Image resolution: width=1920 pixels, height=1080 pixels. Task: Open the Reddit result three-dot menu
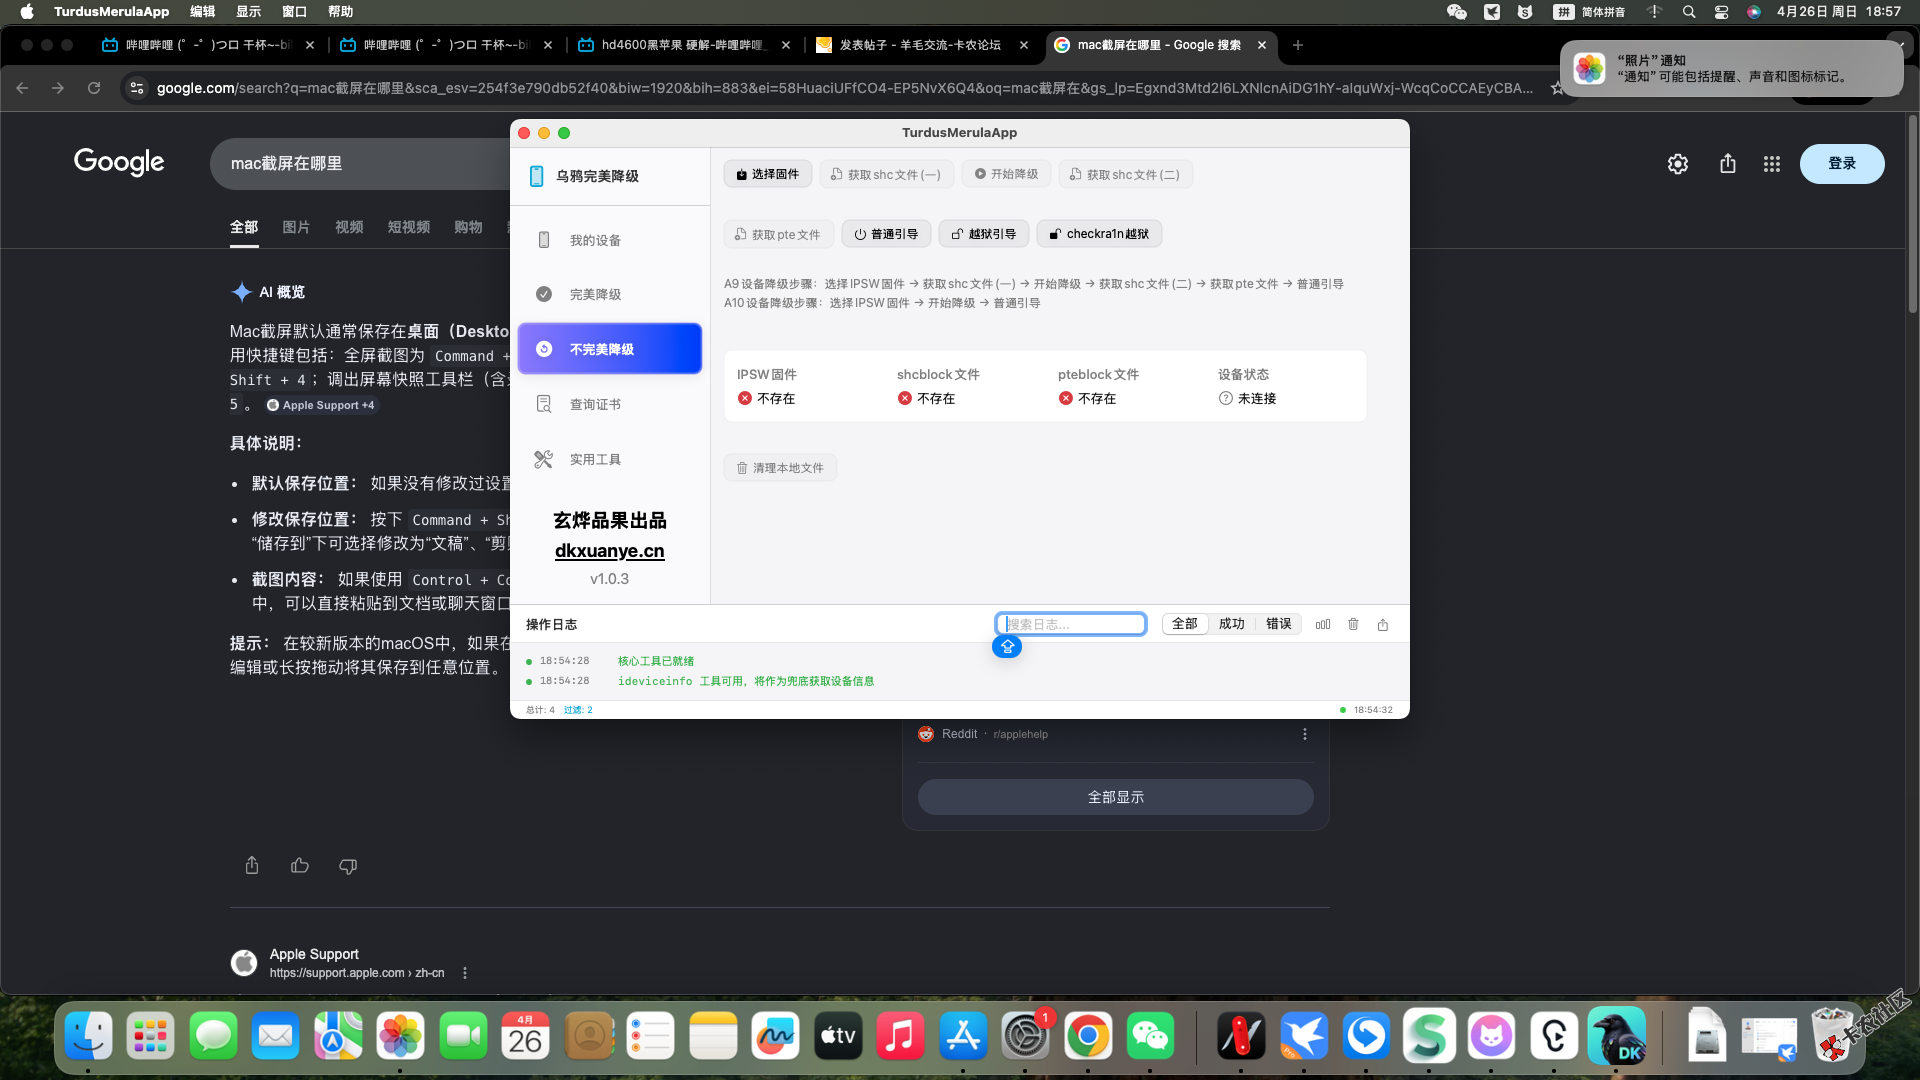(1304, 733)
